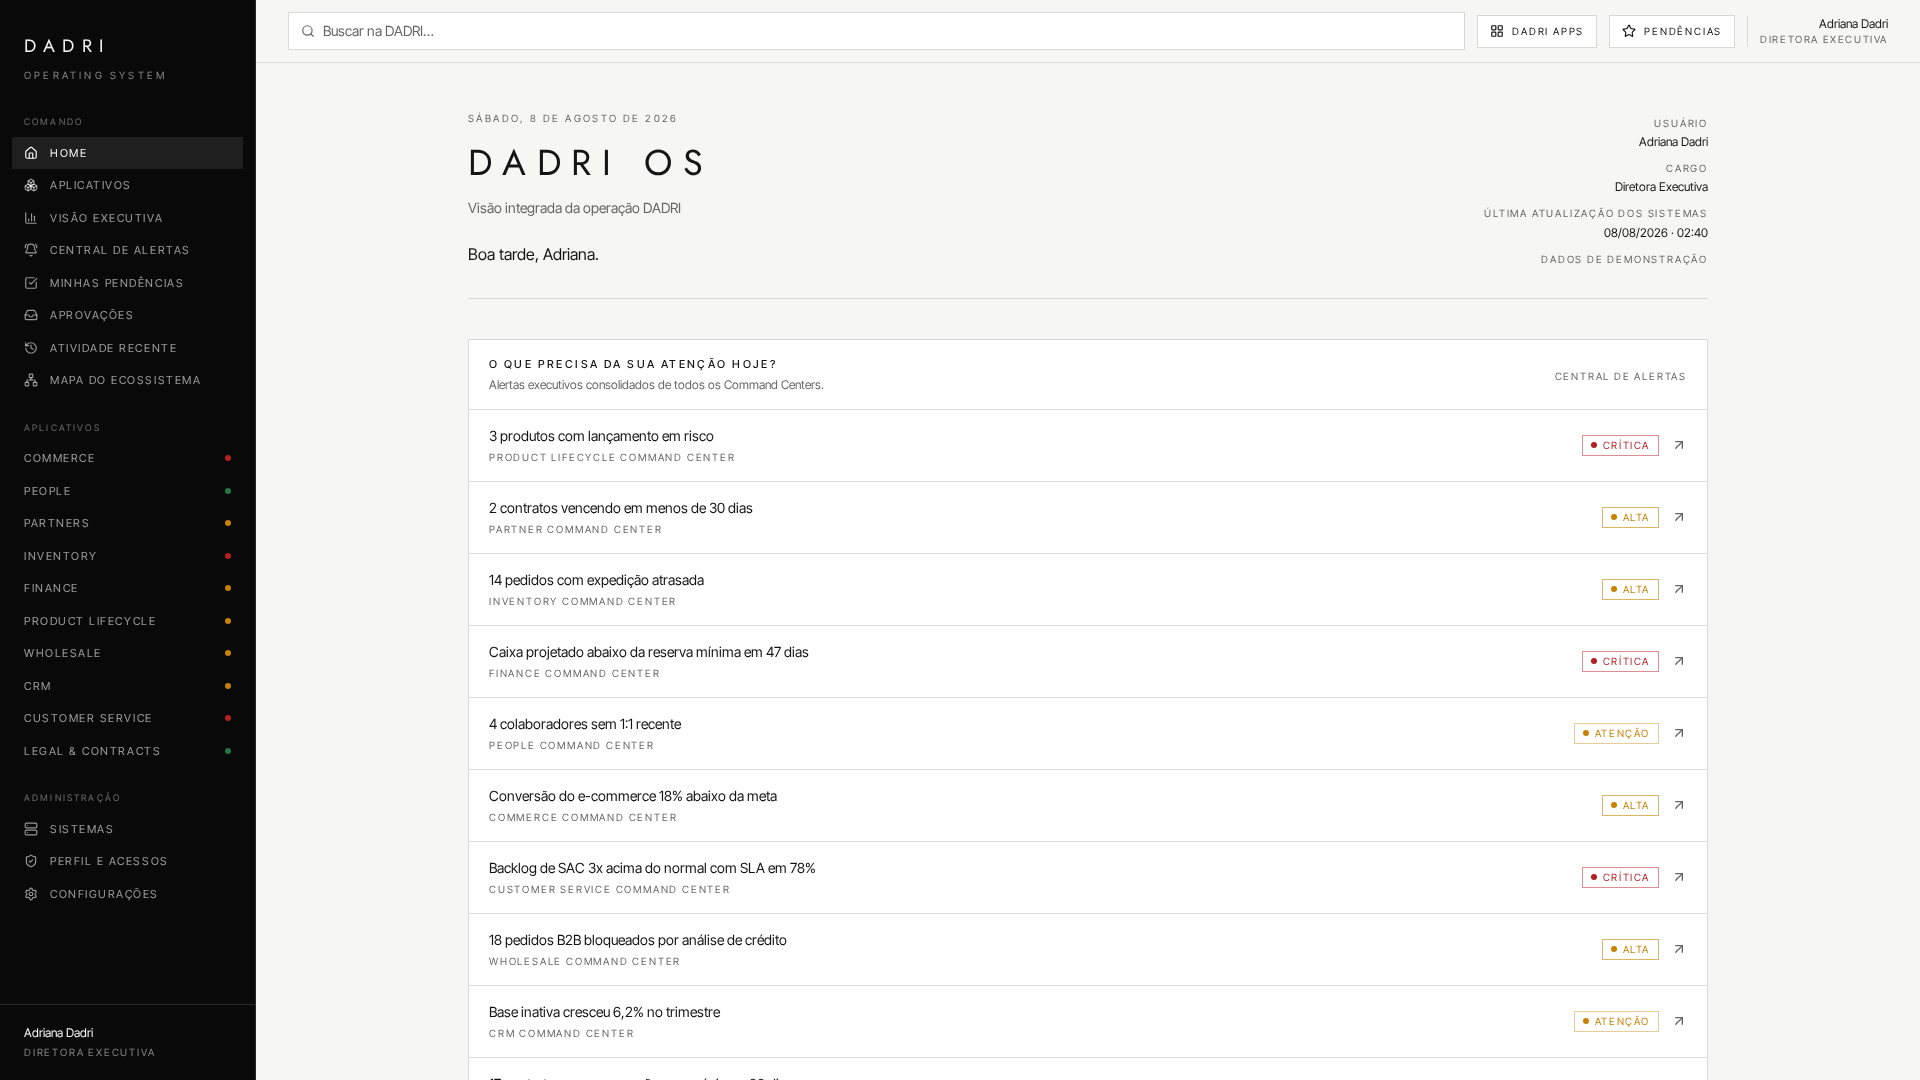Screen dimensions: 1920x1080
Task: Click ATENÇÃO badge on People Command Center alert
Action: coord(1616,733)
